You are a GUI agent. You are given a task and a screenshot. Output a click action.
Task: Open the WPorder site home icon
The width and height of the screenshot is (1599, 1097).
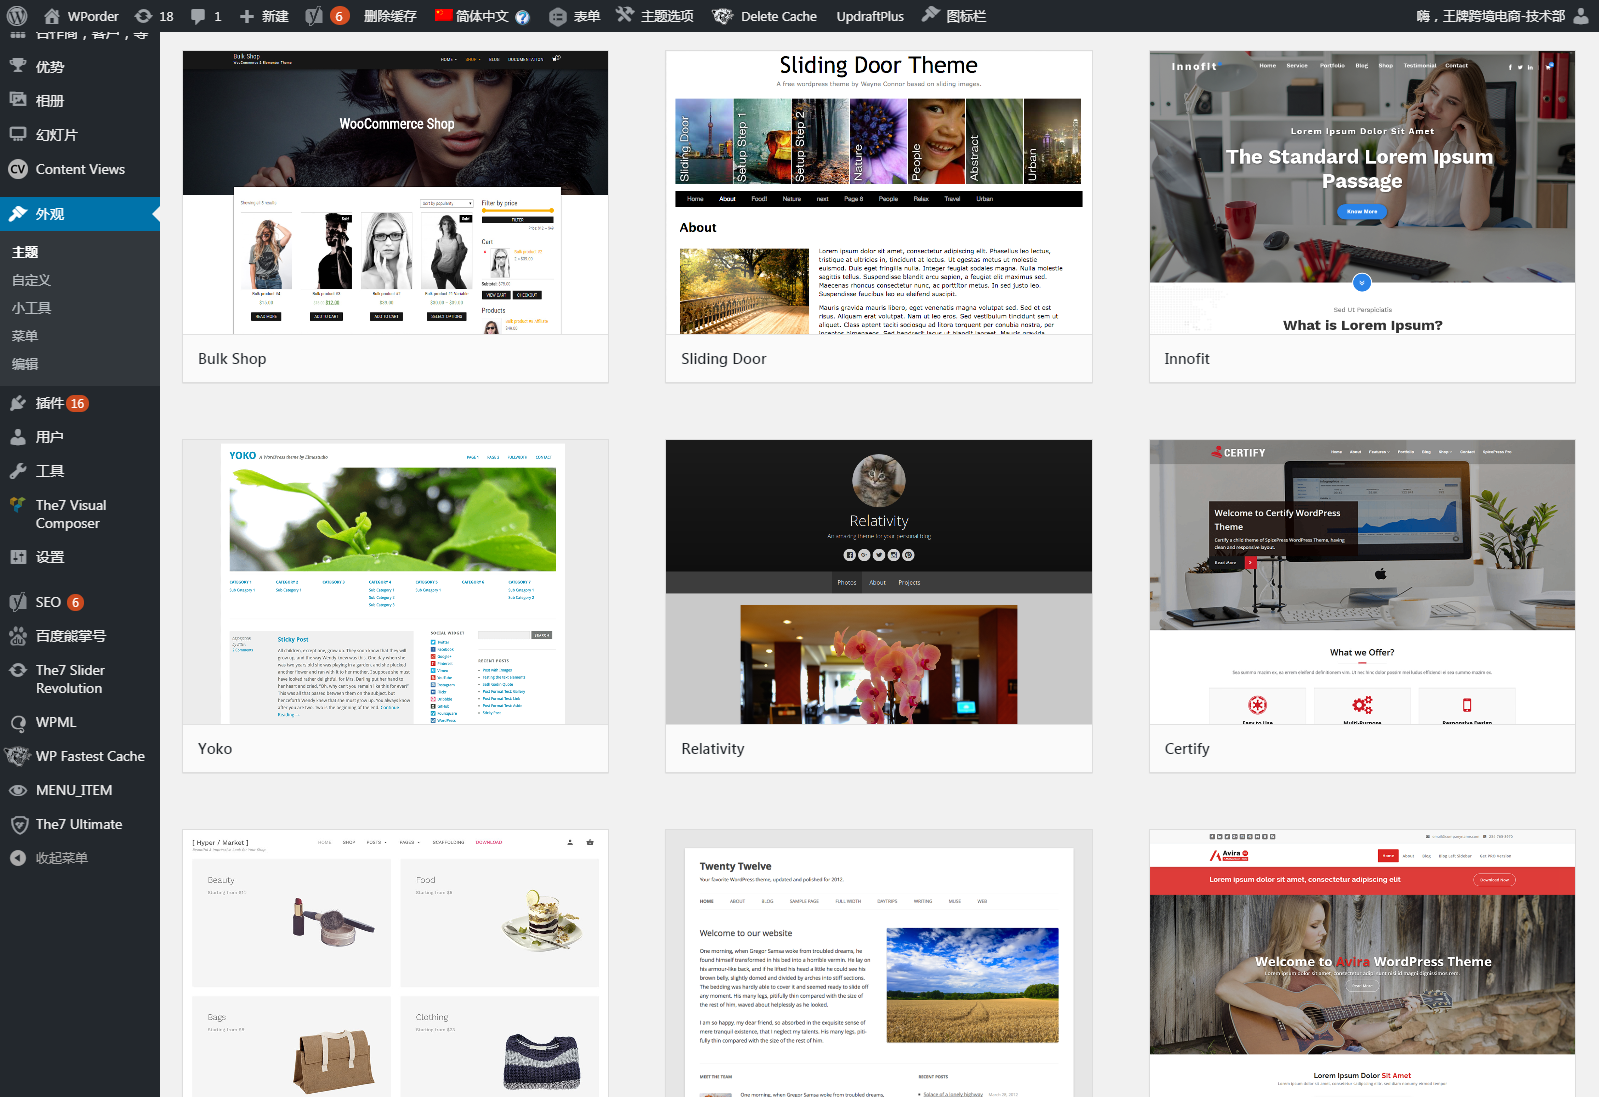[51, 16]
